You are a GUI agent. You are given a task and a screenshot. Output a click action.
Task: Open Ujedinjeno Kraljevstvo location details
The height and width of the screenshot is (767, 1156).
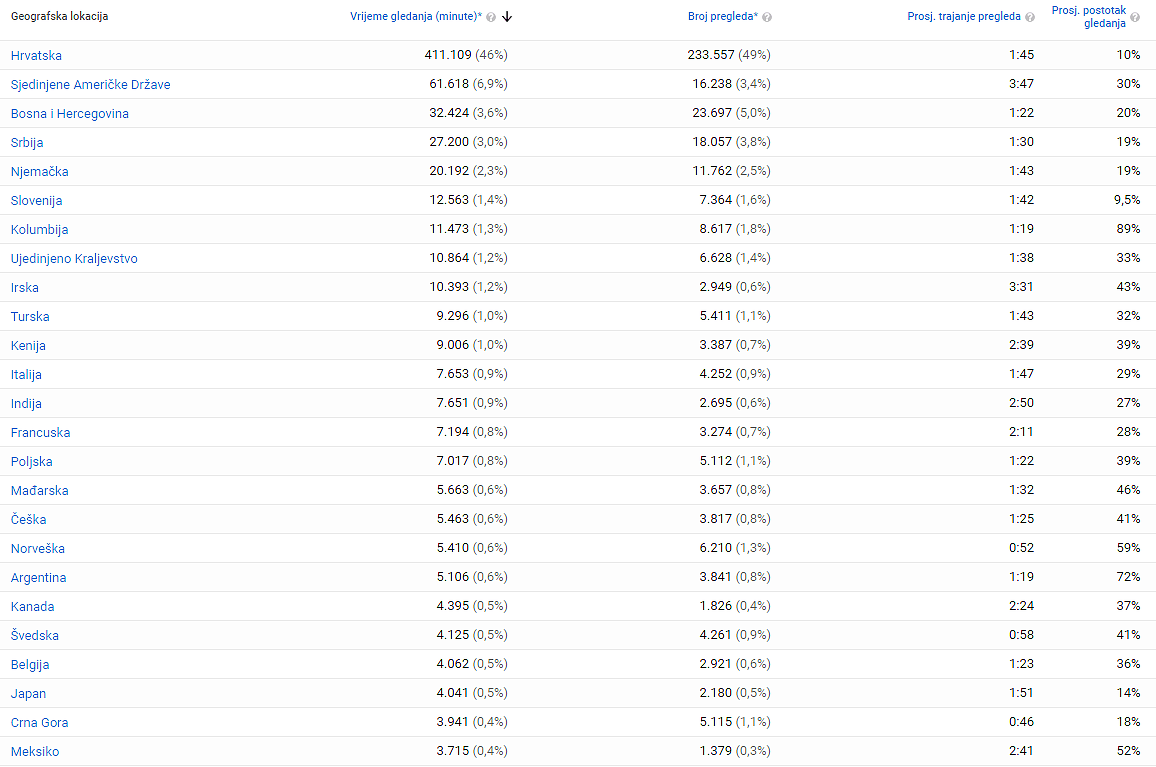click(74, 259)
